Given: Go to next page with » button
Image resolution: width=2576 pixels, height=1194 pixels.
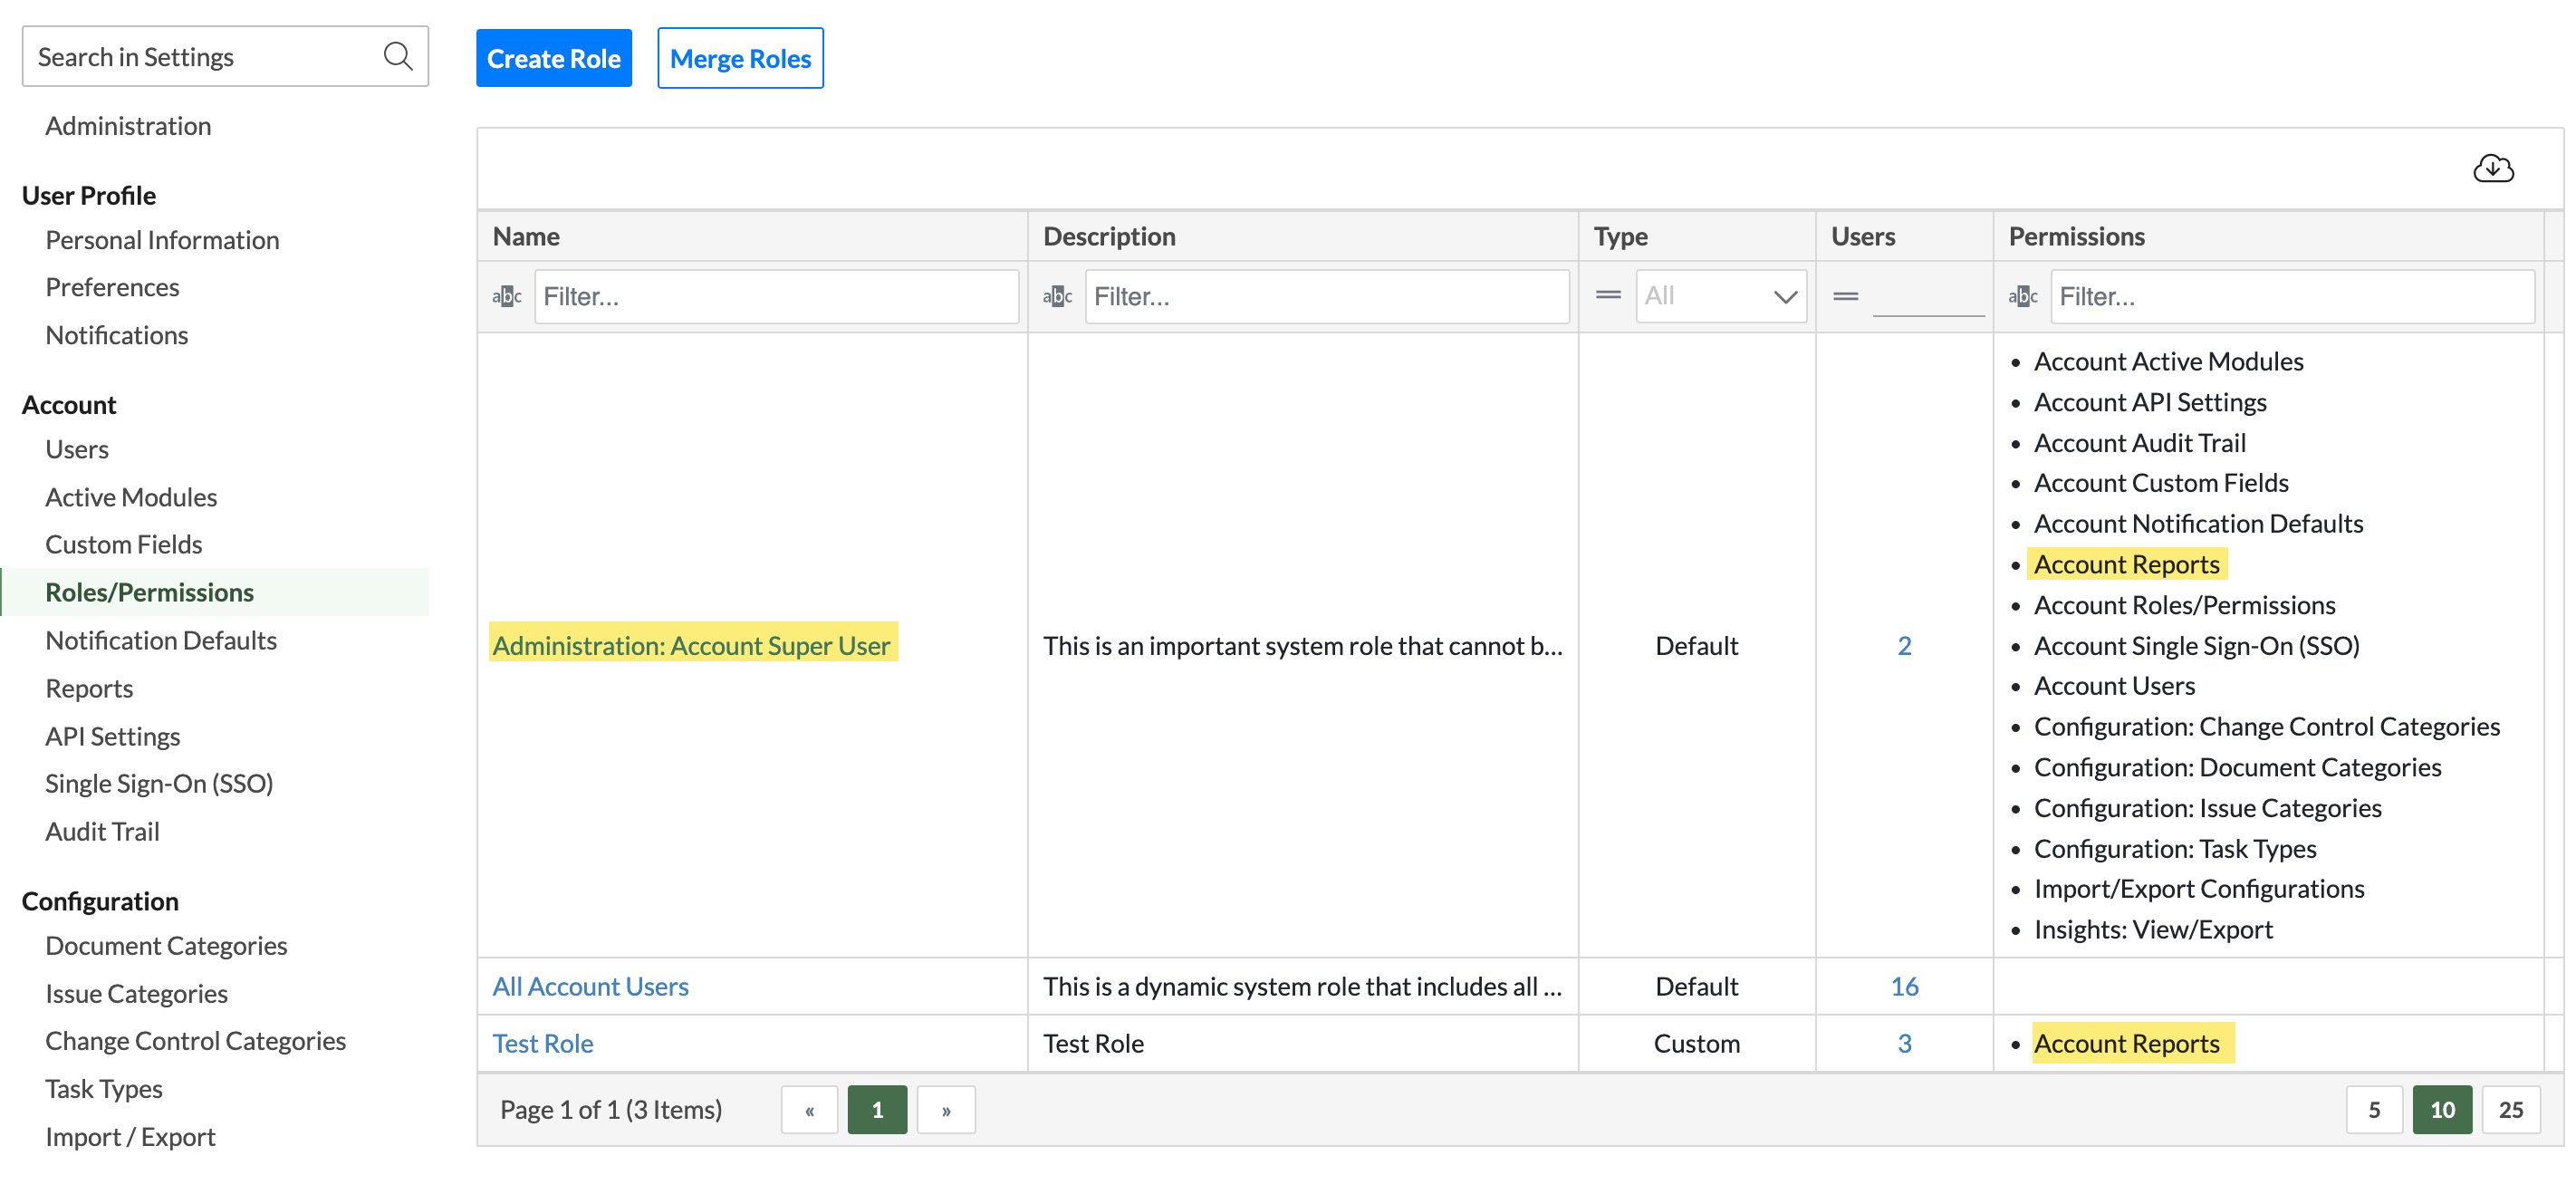Looking at the screenshot, I should coord(945,1109).
